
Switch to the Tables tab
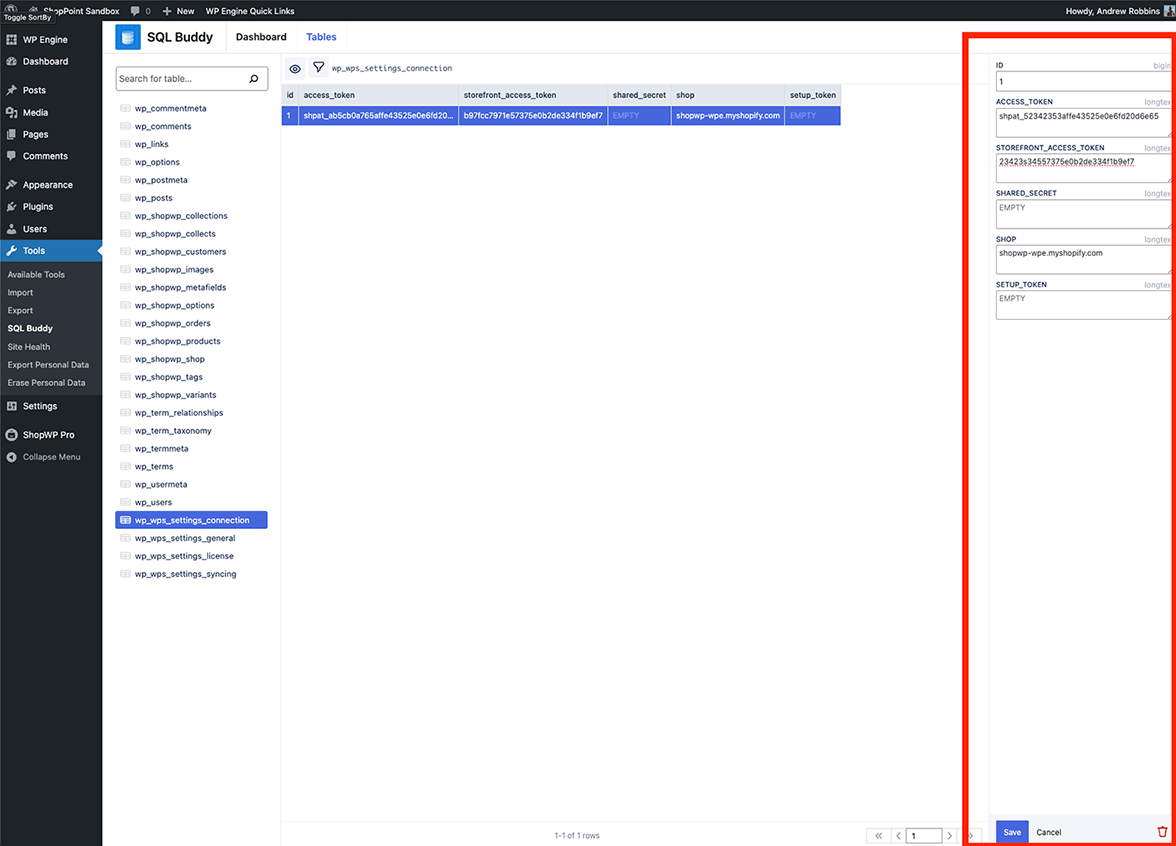tap(321, 37)
